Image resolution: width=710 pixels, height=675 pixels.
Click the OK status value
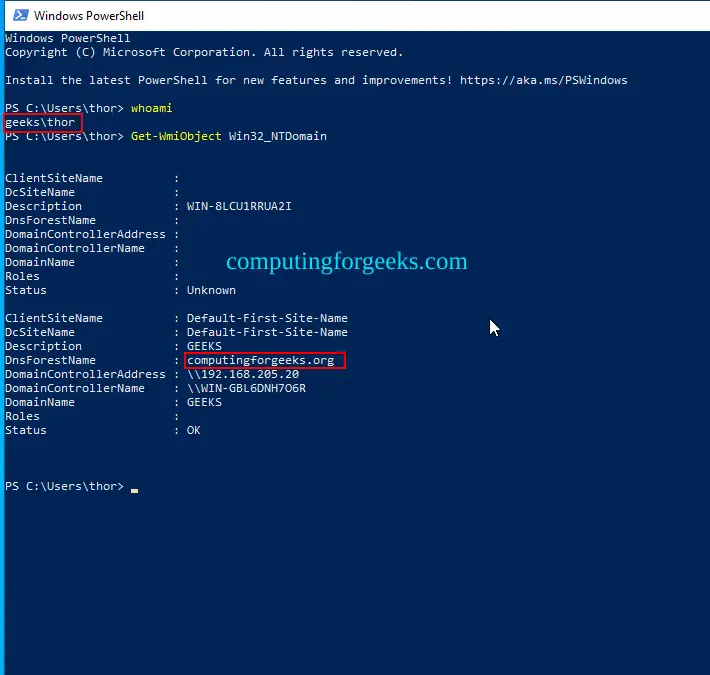point(193,430)
